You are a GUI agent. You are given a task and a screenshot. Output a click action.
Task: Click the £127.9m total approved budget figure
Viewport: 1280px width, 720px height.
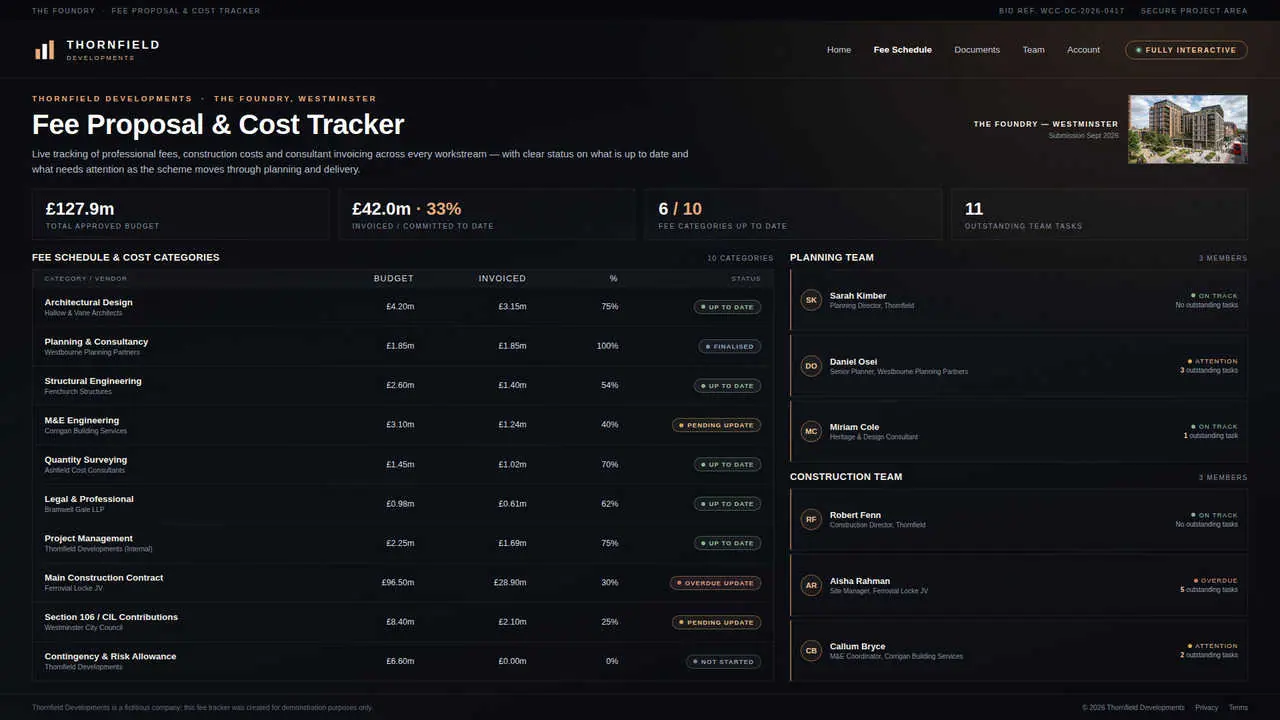pos(80,209)
